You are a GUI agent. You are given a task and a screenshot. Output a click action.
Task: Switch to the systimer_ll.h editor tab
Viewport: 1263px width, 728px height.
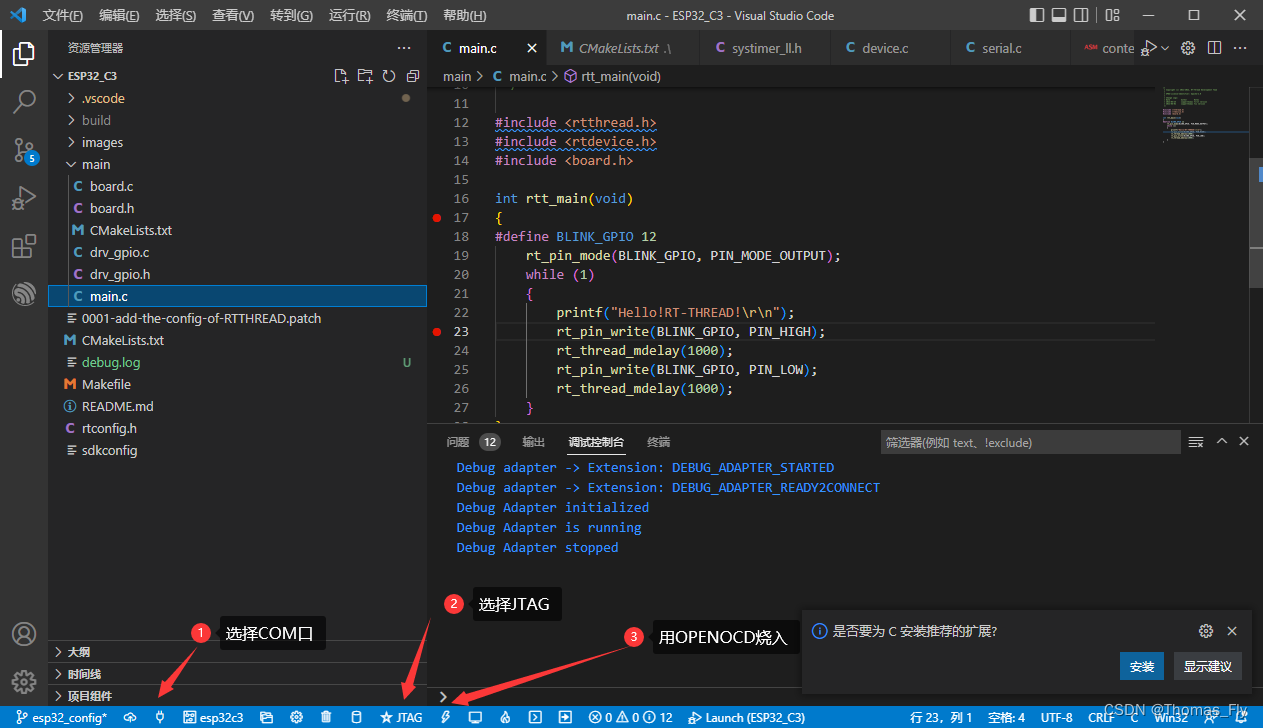click(x=766, y=48)
